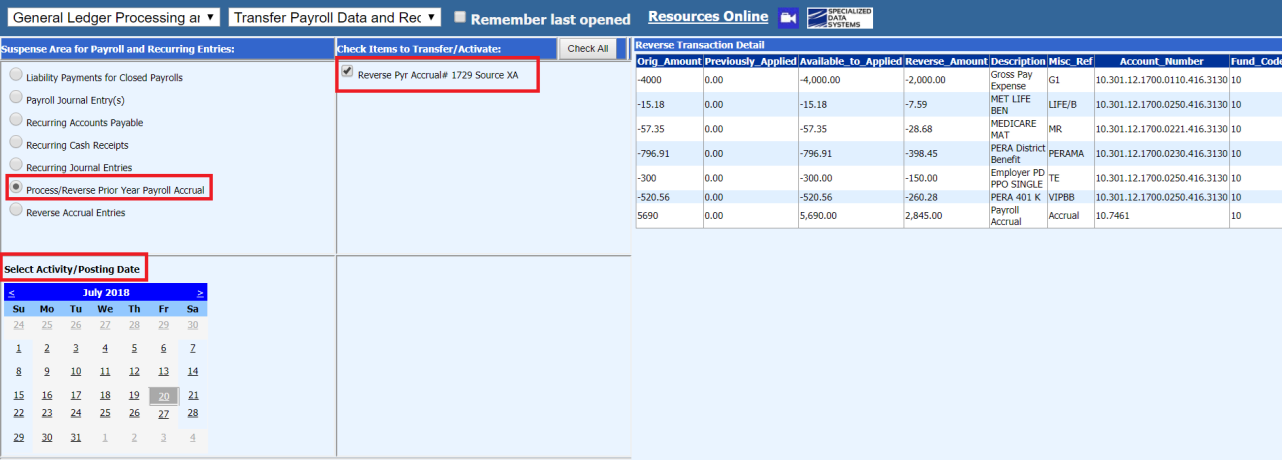Select July 31 in the calendar
The height and width of the screenshot is (461, 1283).
point(76,438)
